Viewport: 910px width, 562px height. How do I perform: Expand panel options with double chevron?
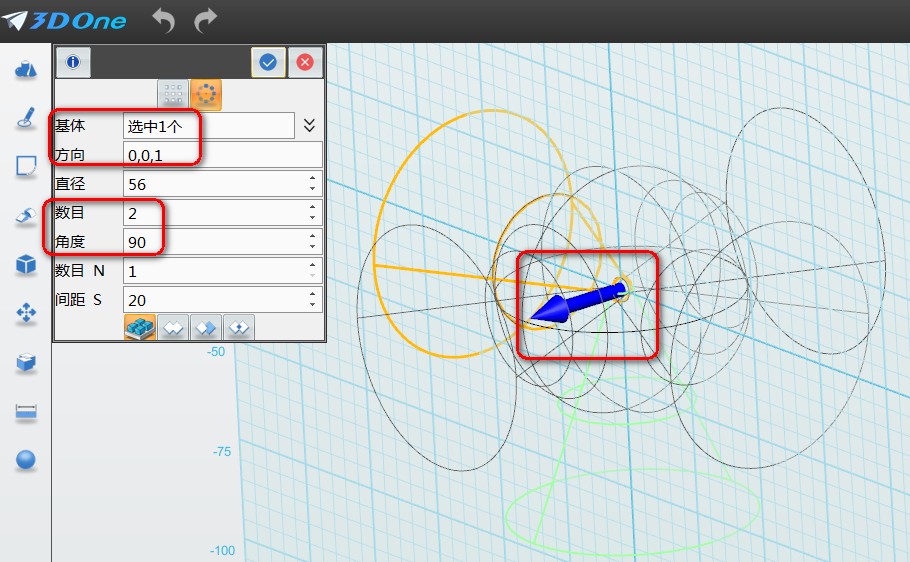coord(309,125)
